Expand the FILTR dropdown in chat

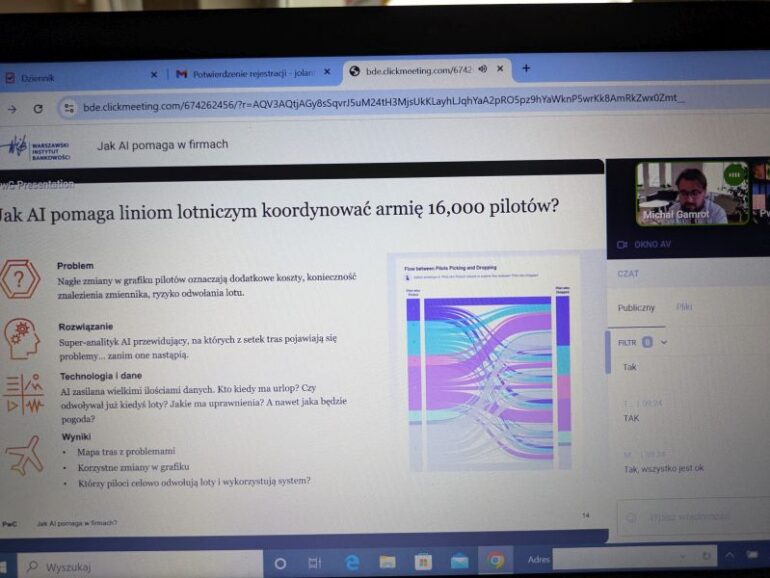tap(664, 342)
